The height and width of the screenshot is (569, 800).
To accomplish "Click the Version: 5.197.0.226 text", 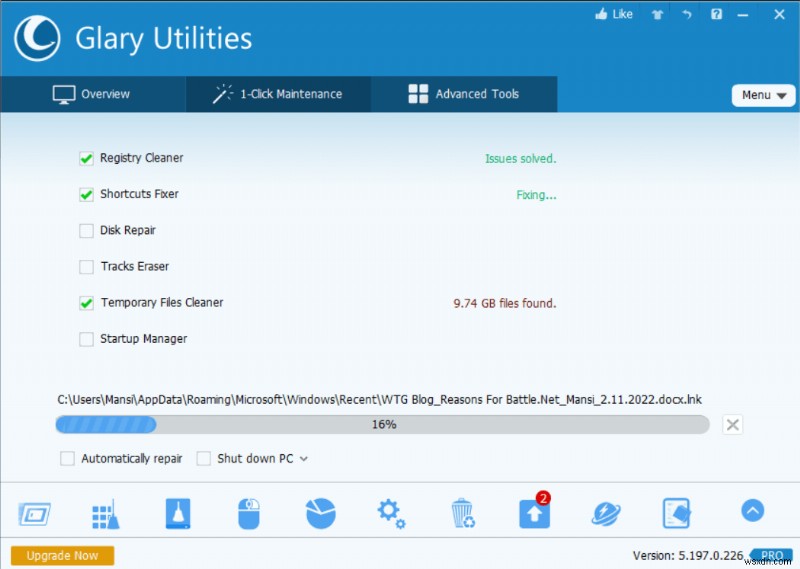I will click(x=688, y=555).
